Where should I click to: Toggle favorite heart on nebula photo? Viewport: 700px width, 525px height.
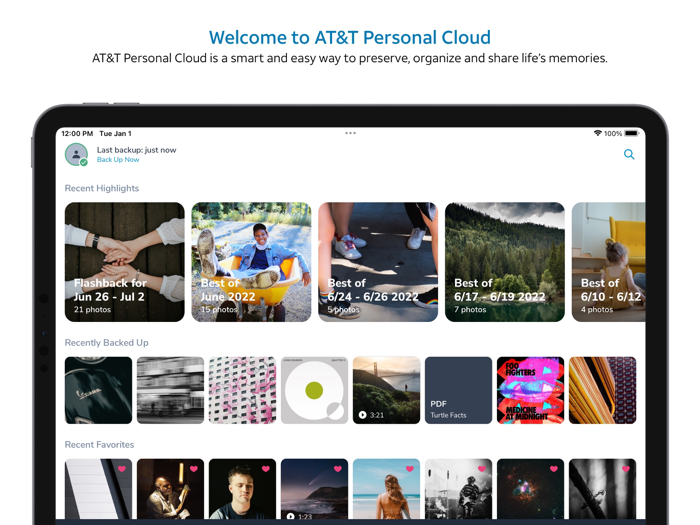point(554,469)
